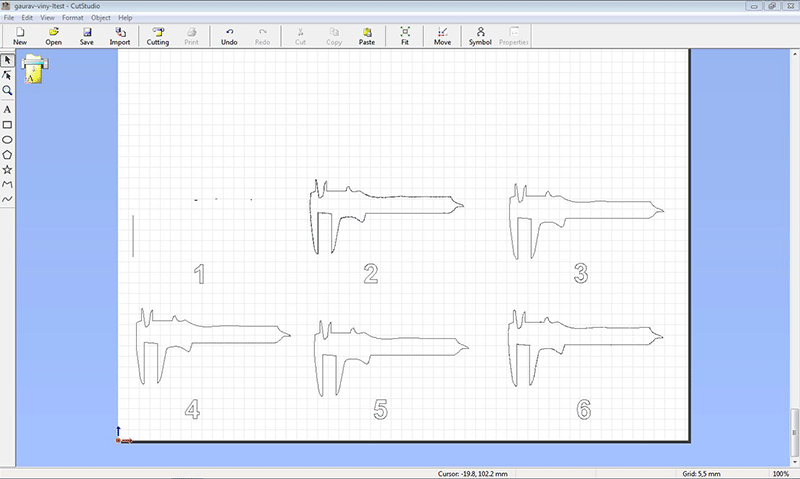Click the outlined numeral 3 on canvas
800x479 pixels.
581,273
